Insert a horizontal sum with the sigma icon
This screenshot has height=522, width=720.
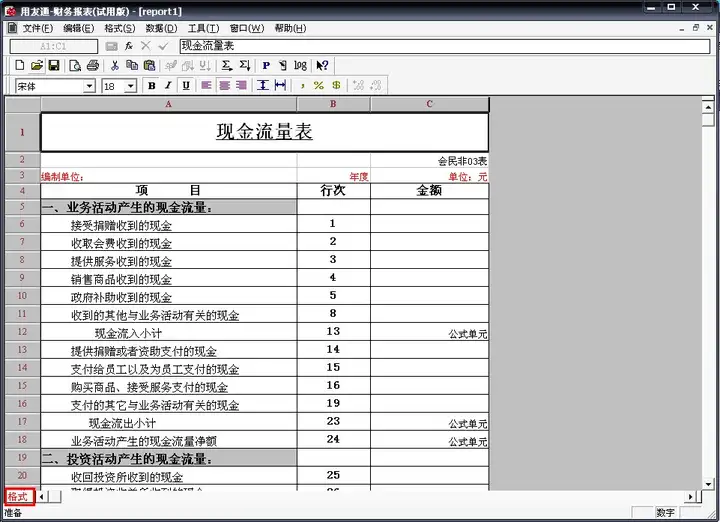(226, 66)
